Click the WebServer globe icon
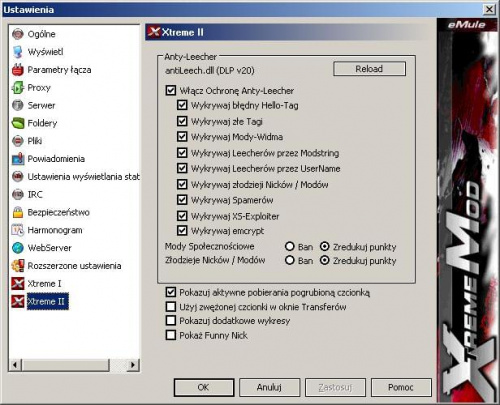500x405 pixels. pos(18,248)
